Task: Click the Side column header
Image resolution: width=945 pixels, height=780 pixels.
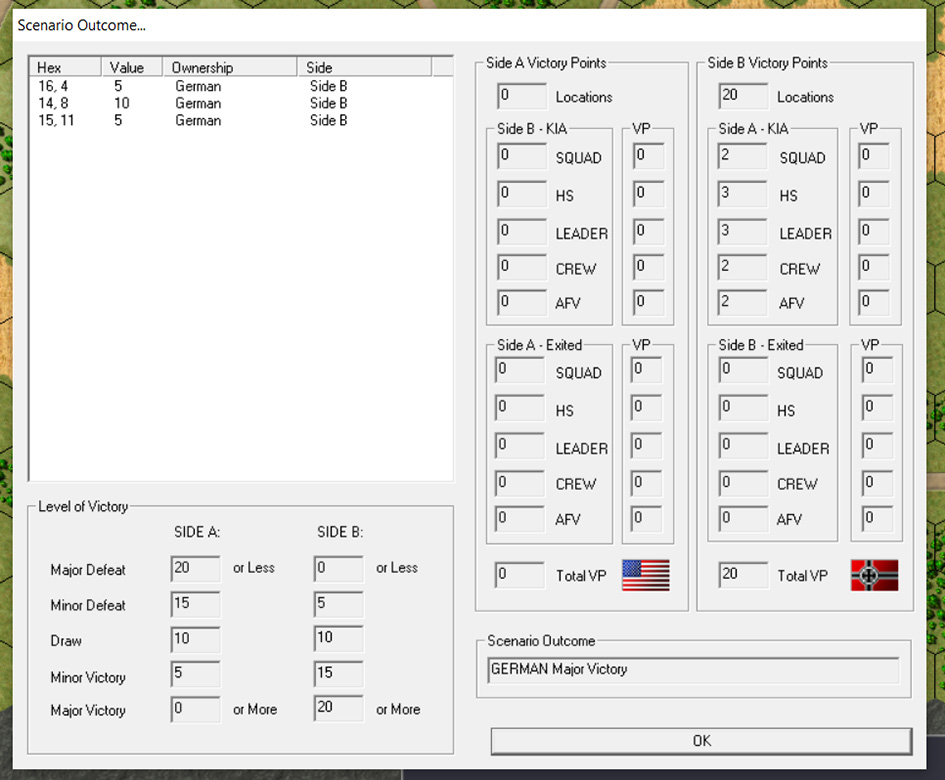Action: (364, 67)
